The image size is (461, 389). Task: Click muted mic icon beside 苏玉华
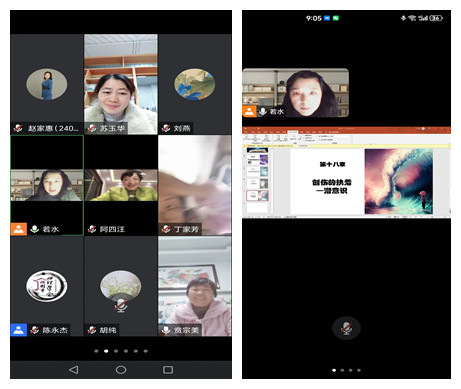(x=92, y=128)
